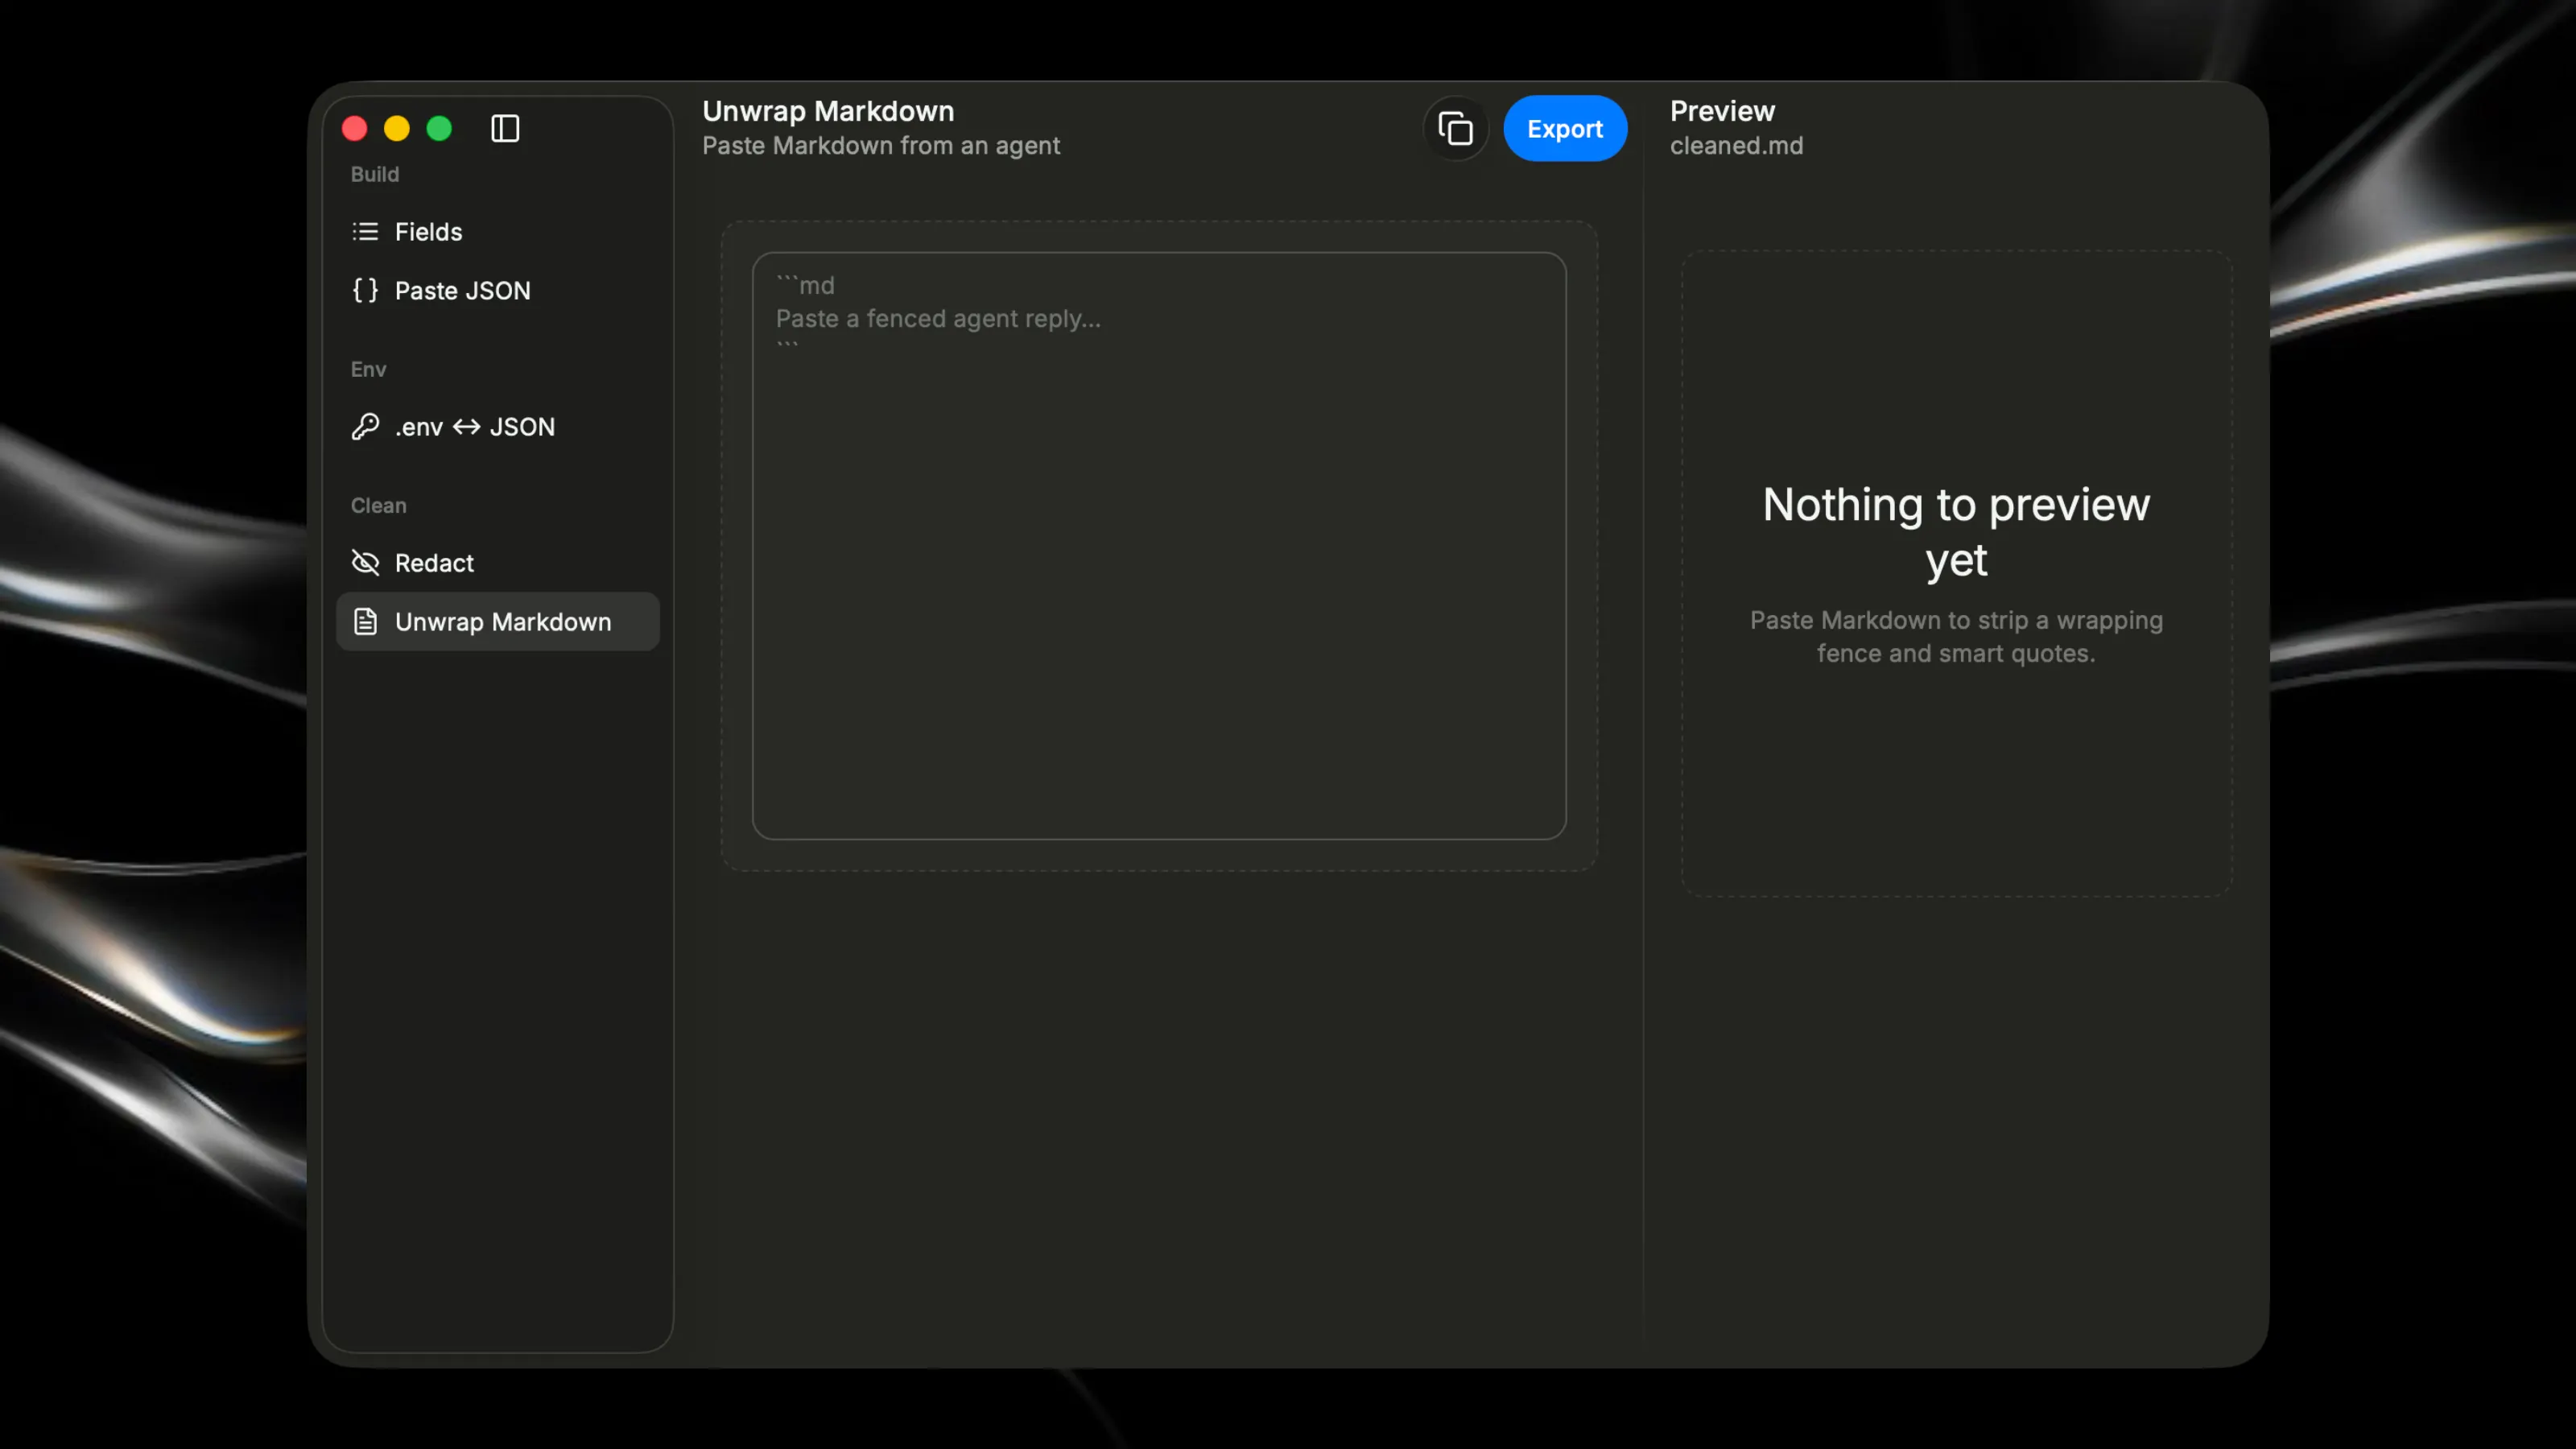Copy cleaned output with the copy icon
Viewport: 2576px width, 1449px height.
1455,128
